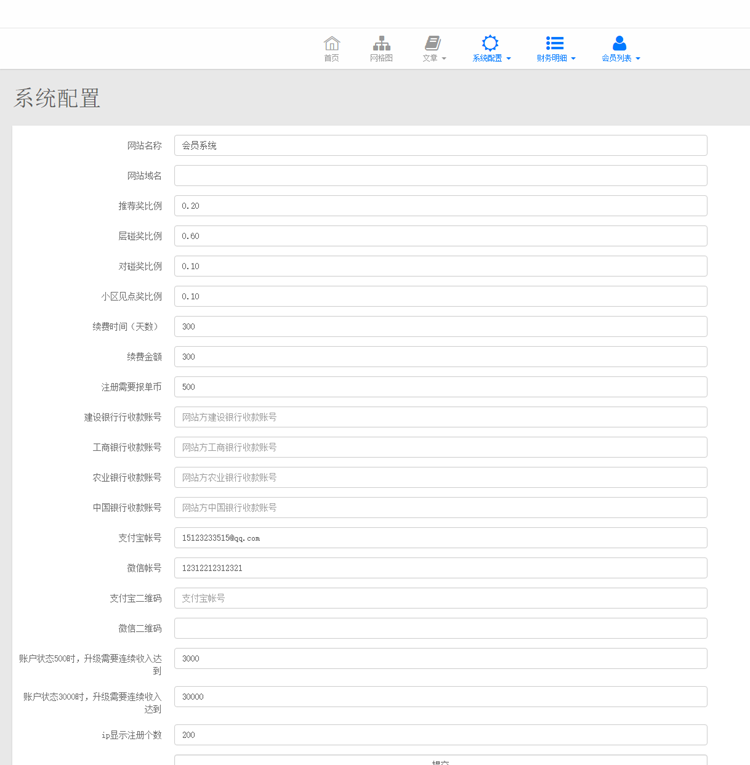Click the 网站名称 label
750x765 pixels.
pos(144,145)
